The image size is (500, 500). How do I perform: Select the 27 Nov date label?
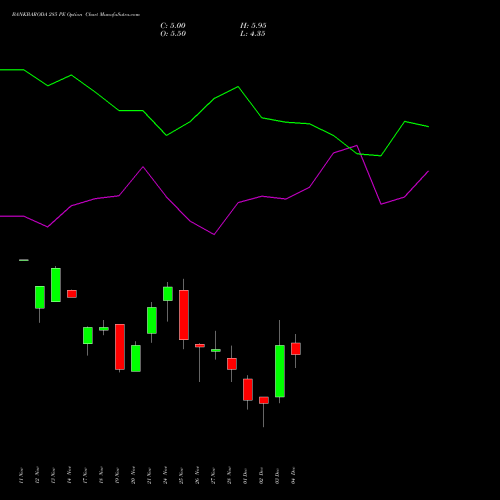(214, 475)
